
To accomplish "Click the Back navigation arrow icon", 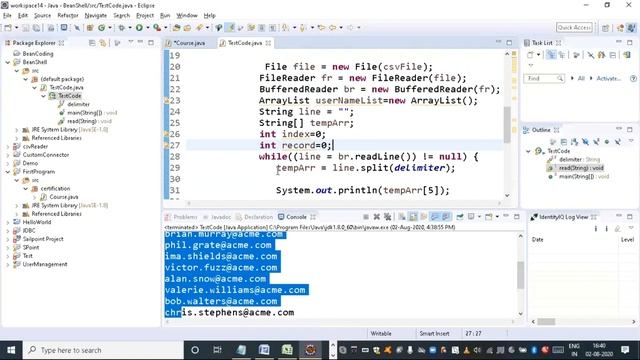I will pos(333,28).
